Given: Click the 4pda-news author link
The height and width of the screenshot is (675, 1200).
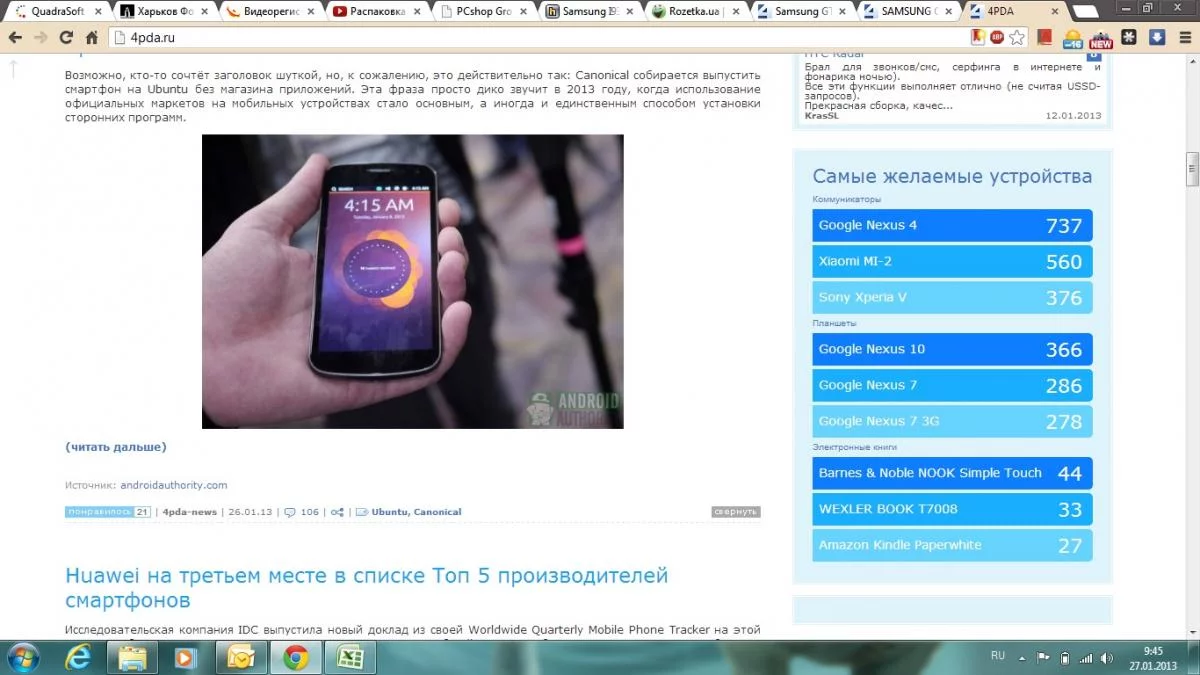Looking at the screenshot, I should [x=190, y=512].
